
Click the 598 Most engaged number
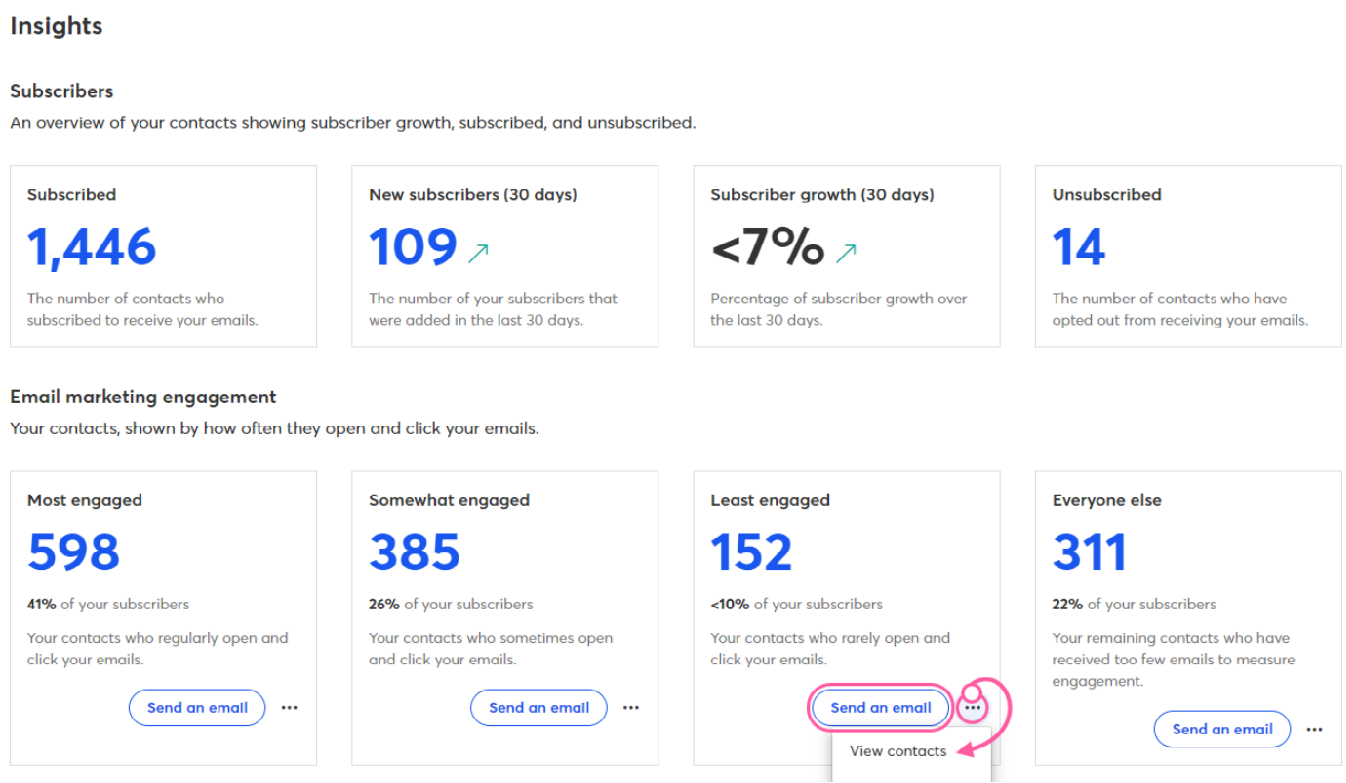tap(74, 552)
